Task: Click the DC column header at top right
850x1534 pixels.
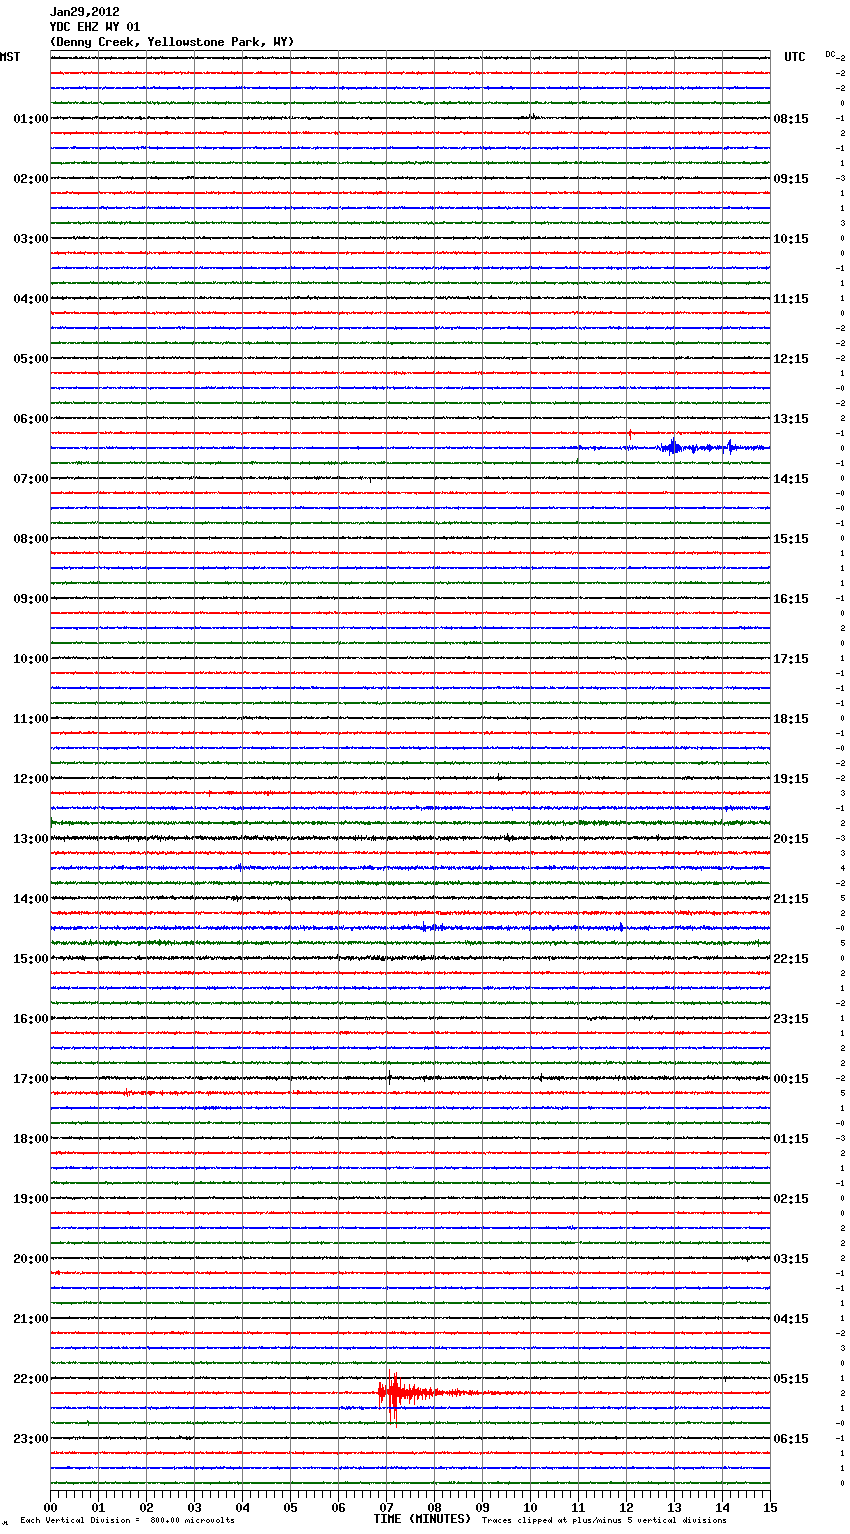Action: (x=830, y=54)
